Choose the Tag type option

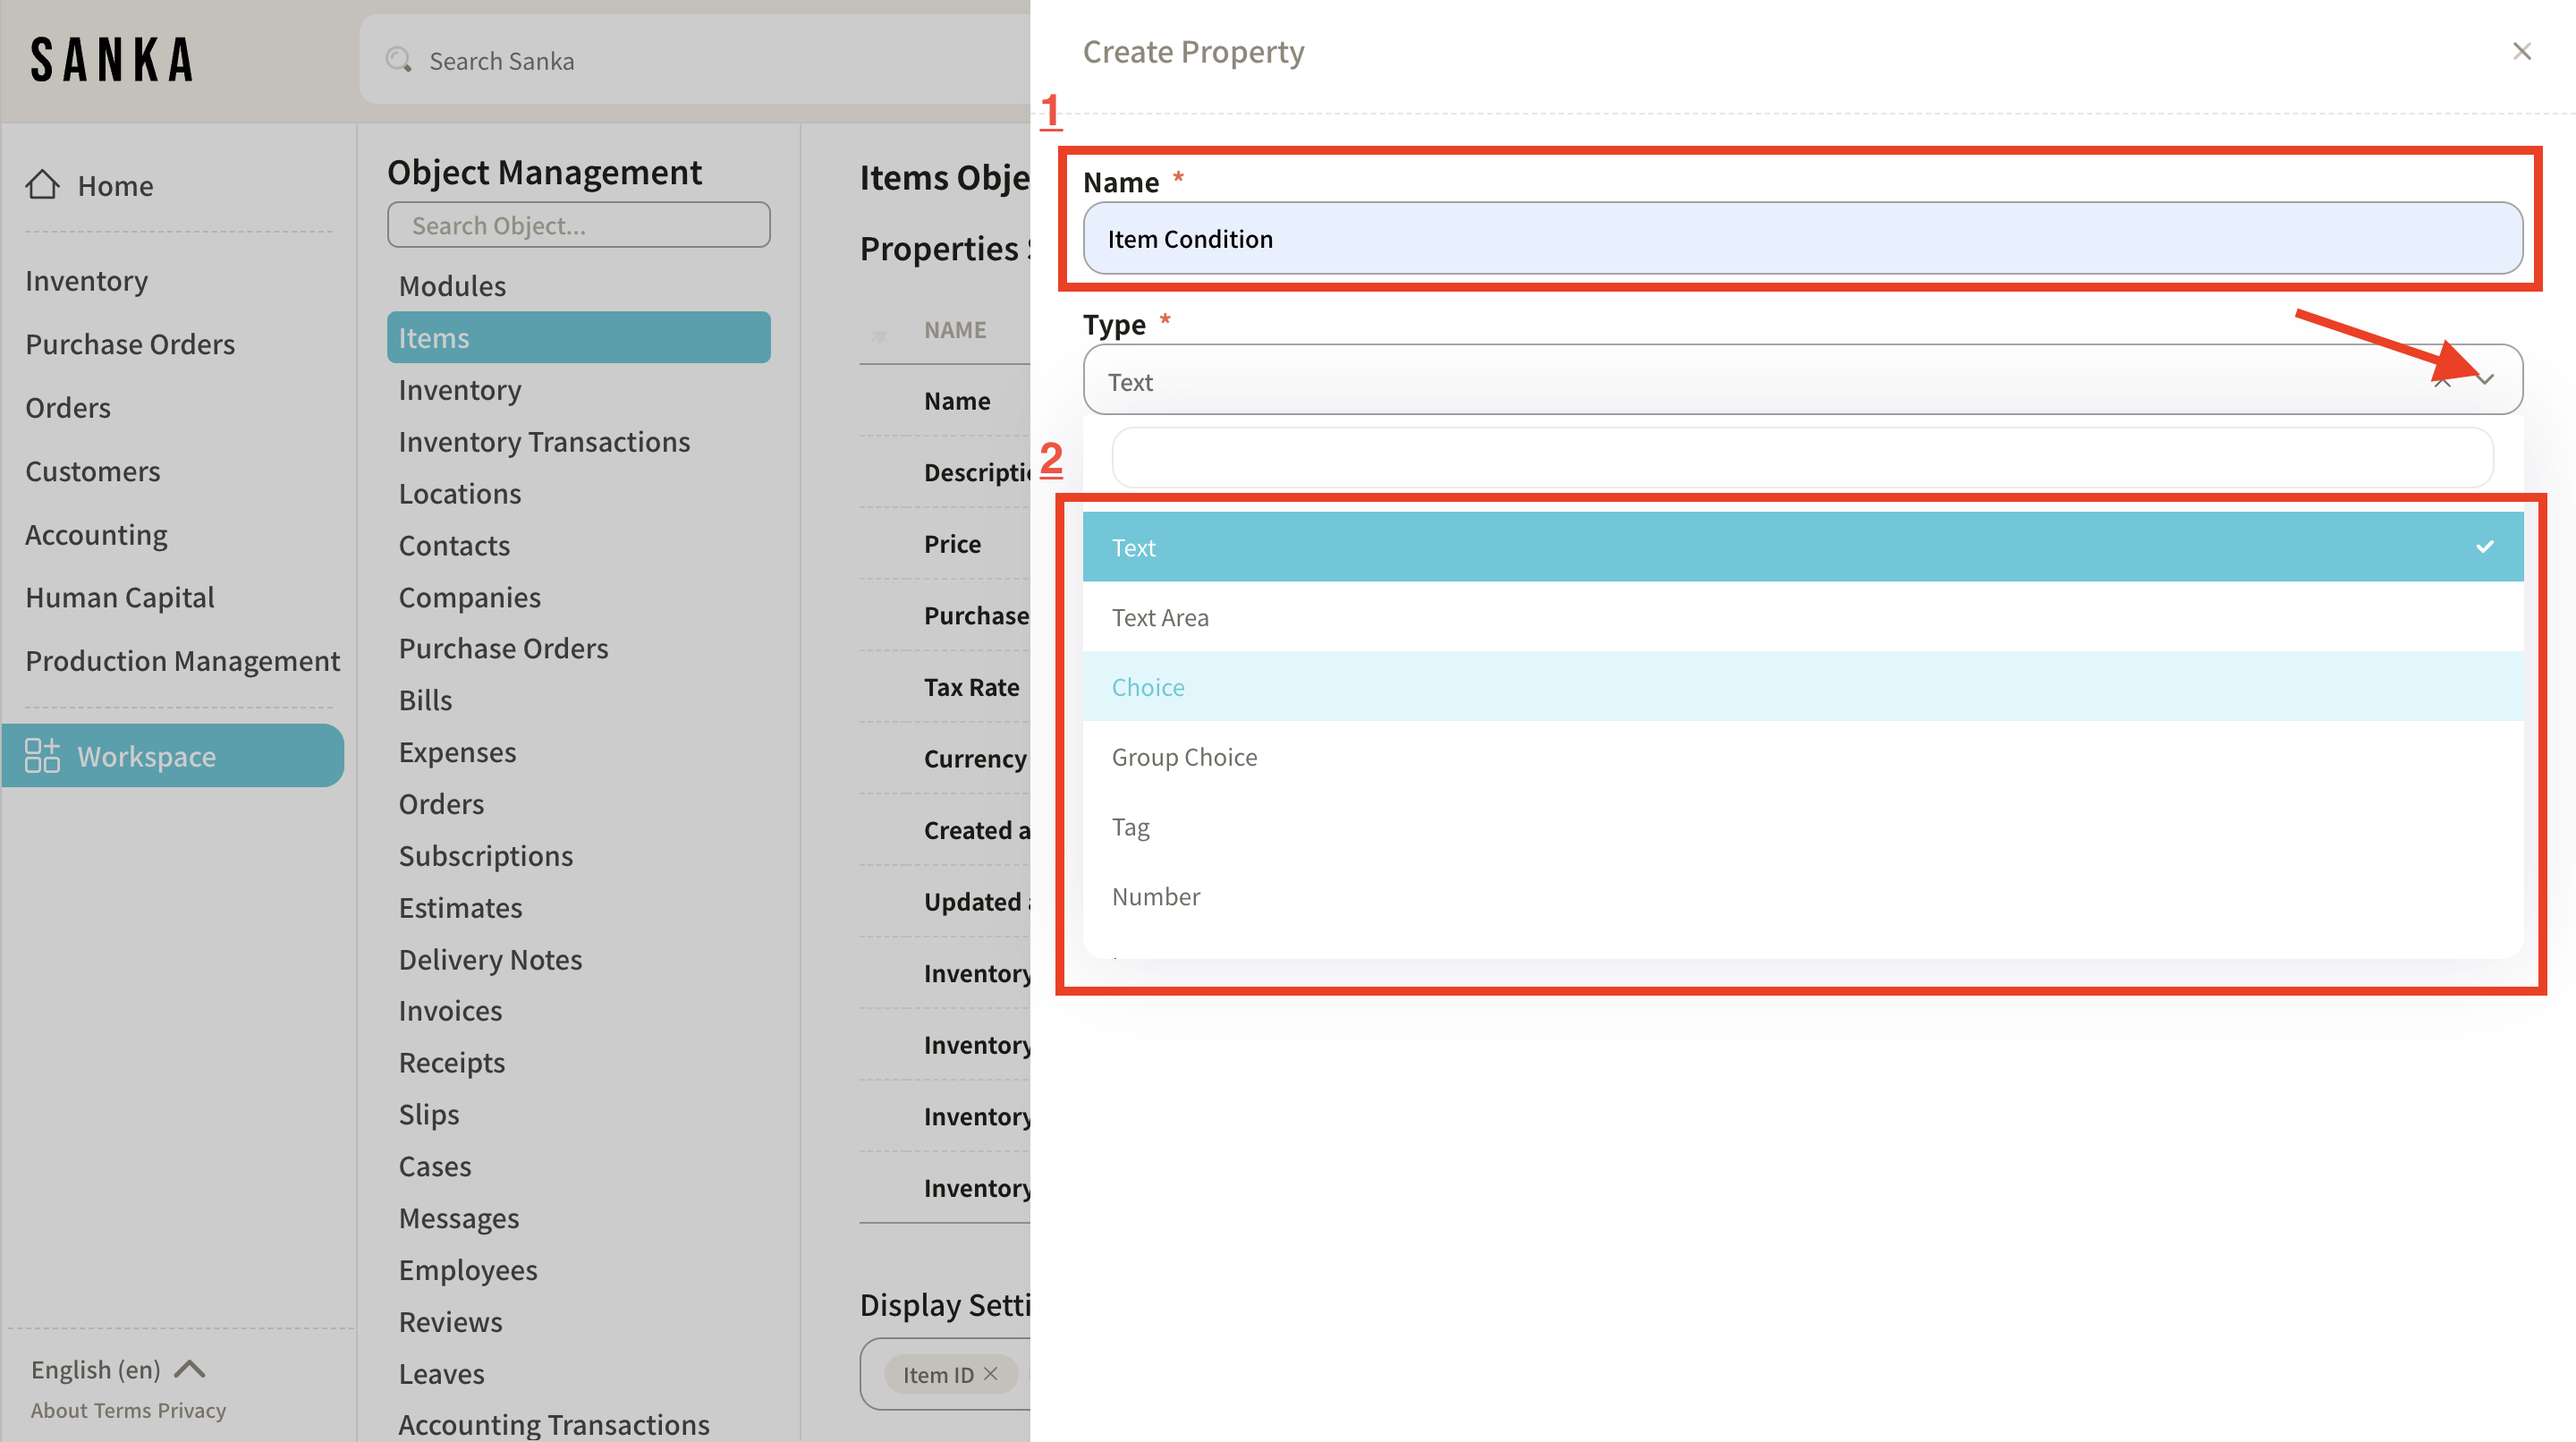tap(1130, 827)
